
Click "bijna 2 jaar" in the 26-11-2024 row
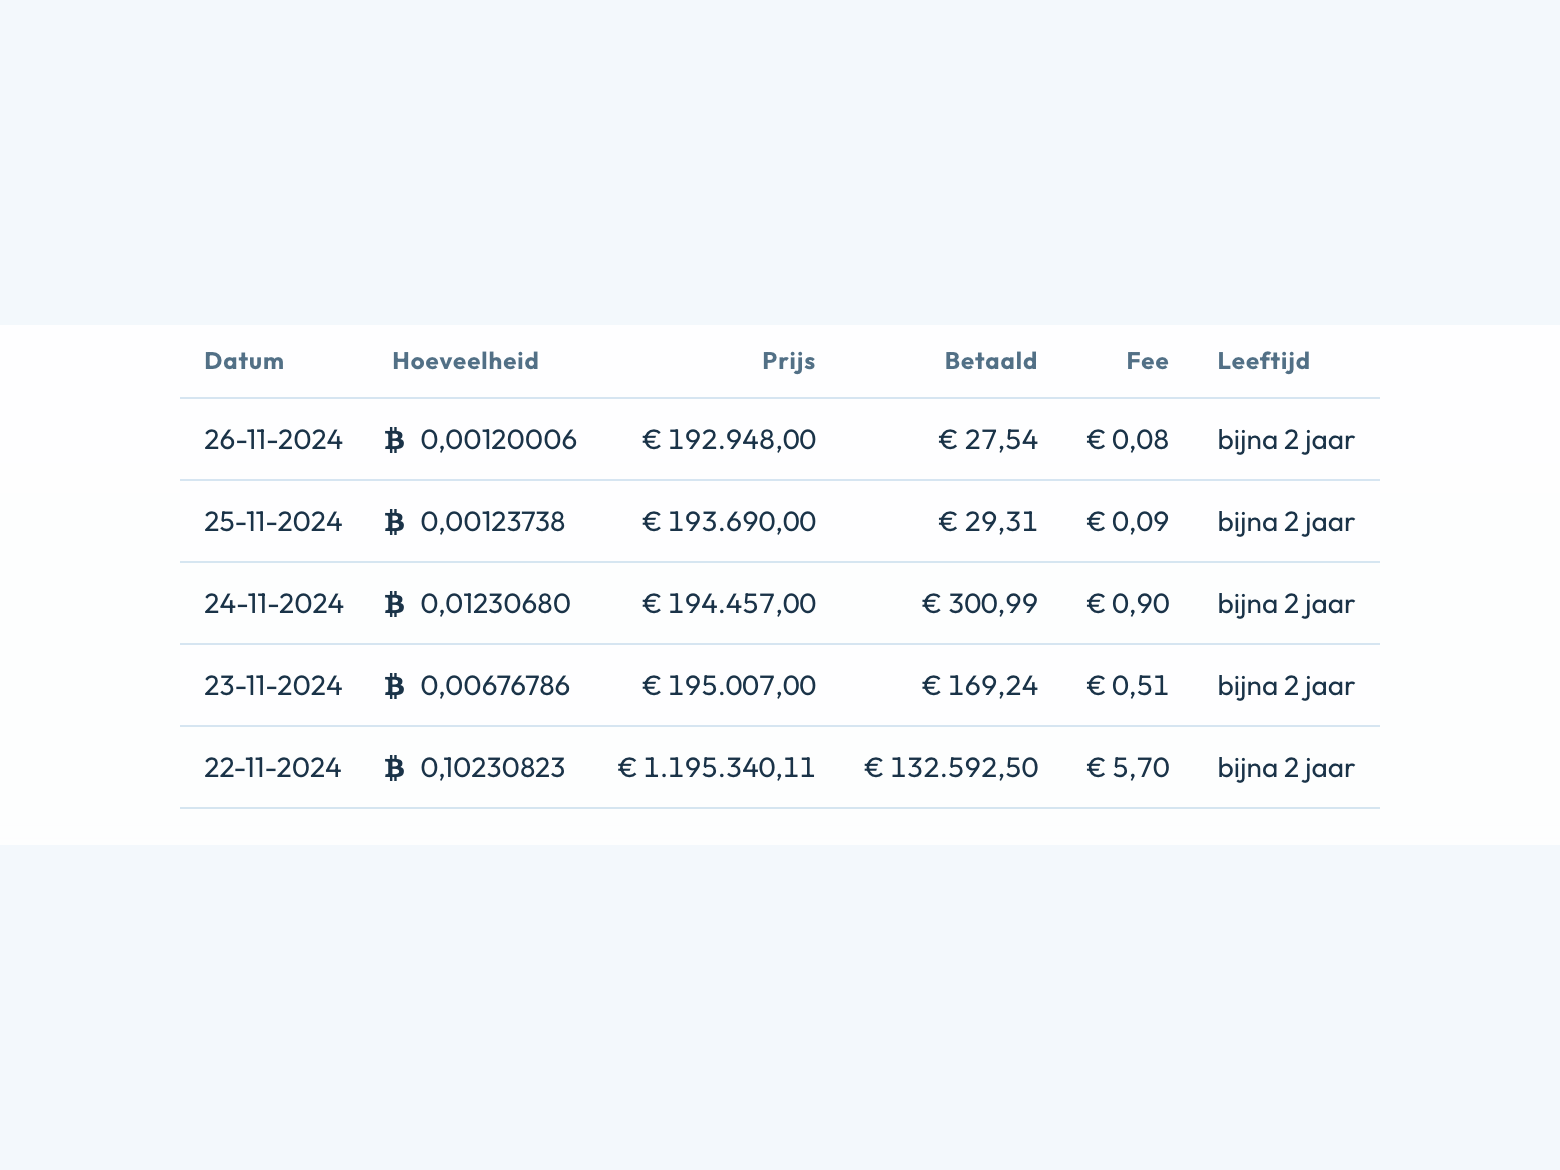click(1286, 440)
